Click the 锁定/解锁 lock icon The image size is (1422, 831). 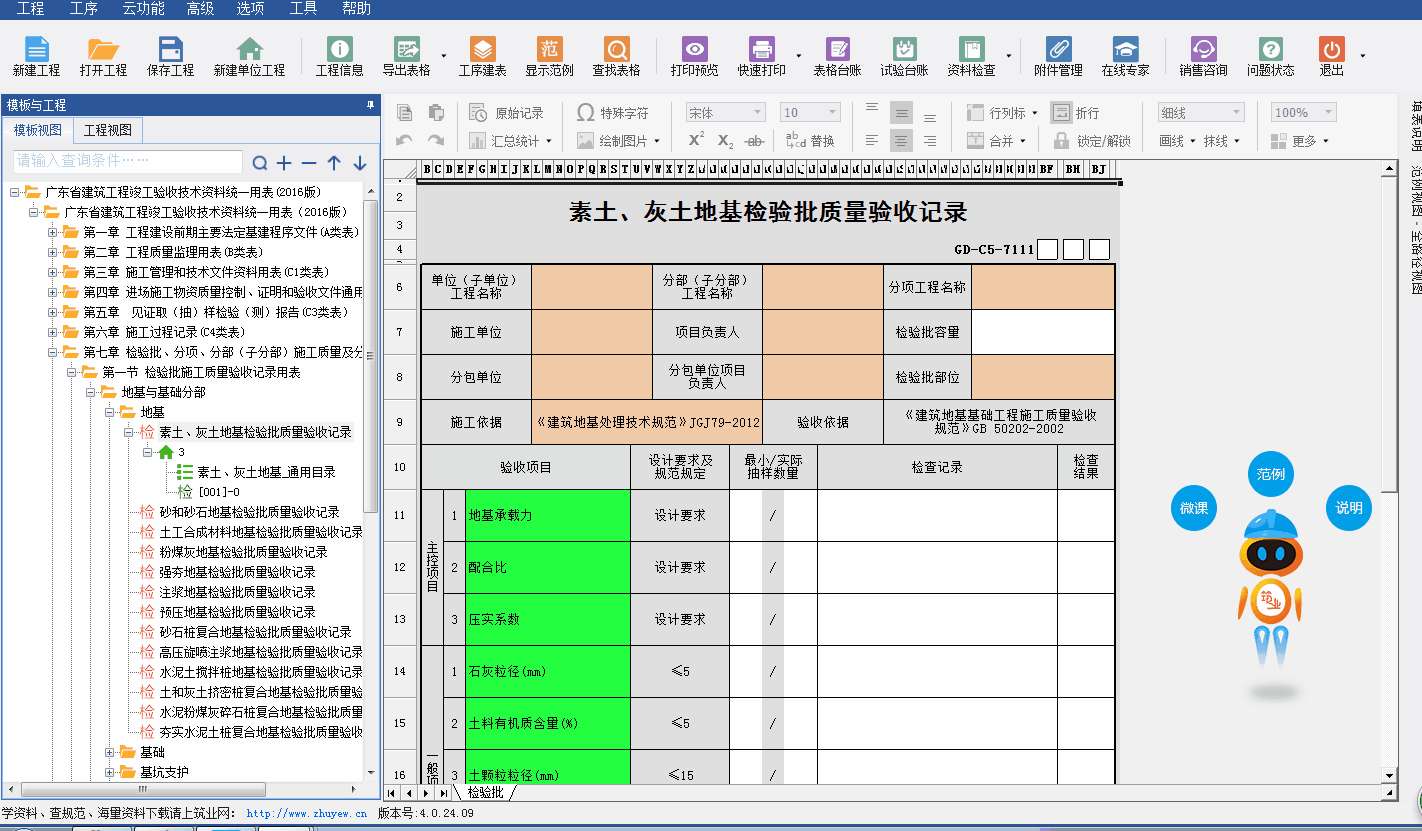pyautogui.click(x=1061, y=141)
